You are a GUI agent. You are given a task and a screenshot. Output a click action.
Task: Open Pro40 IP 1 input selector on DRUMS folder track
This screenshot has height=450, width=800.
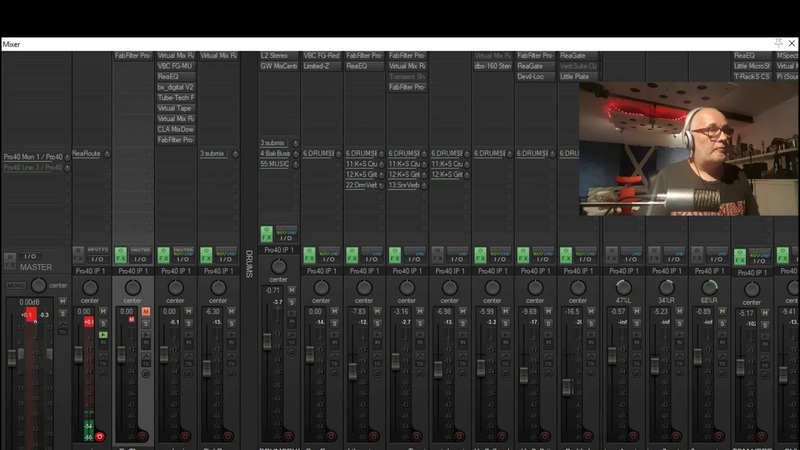pos(279,250)
